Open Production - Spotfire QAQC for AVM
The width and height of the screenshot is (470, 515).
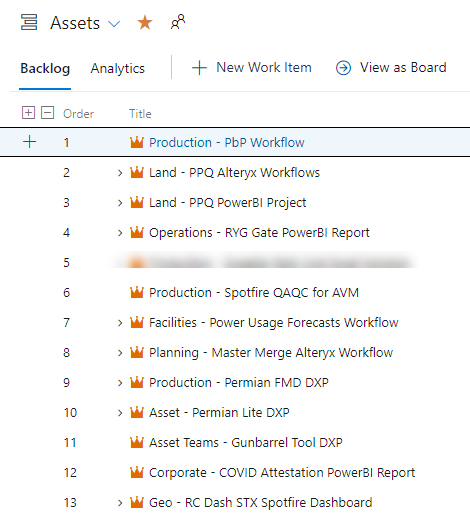[x=254, y=293]
